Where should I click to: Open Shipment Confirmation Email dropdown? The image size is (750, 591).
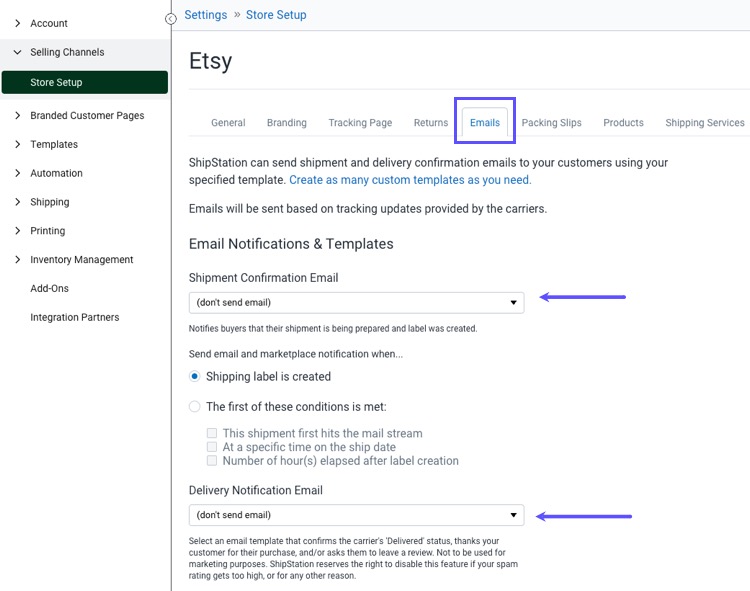click(356, 302)
